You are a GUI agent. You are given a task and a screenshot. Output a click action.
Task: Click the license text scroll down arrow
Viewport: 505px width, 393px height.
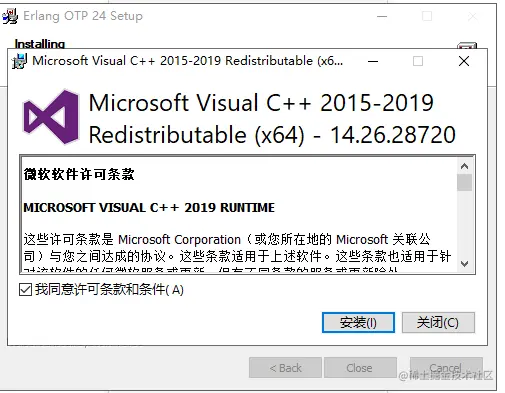coord(464,264)
